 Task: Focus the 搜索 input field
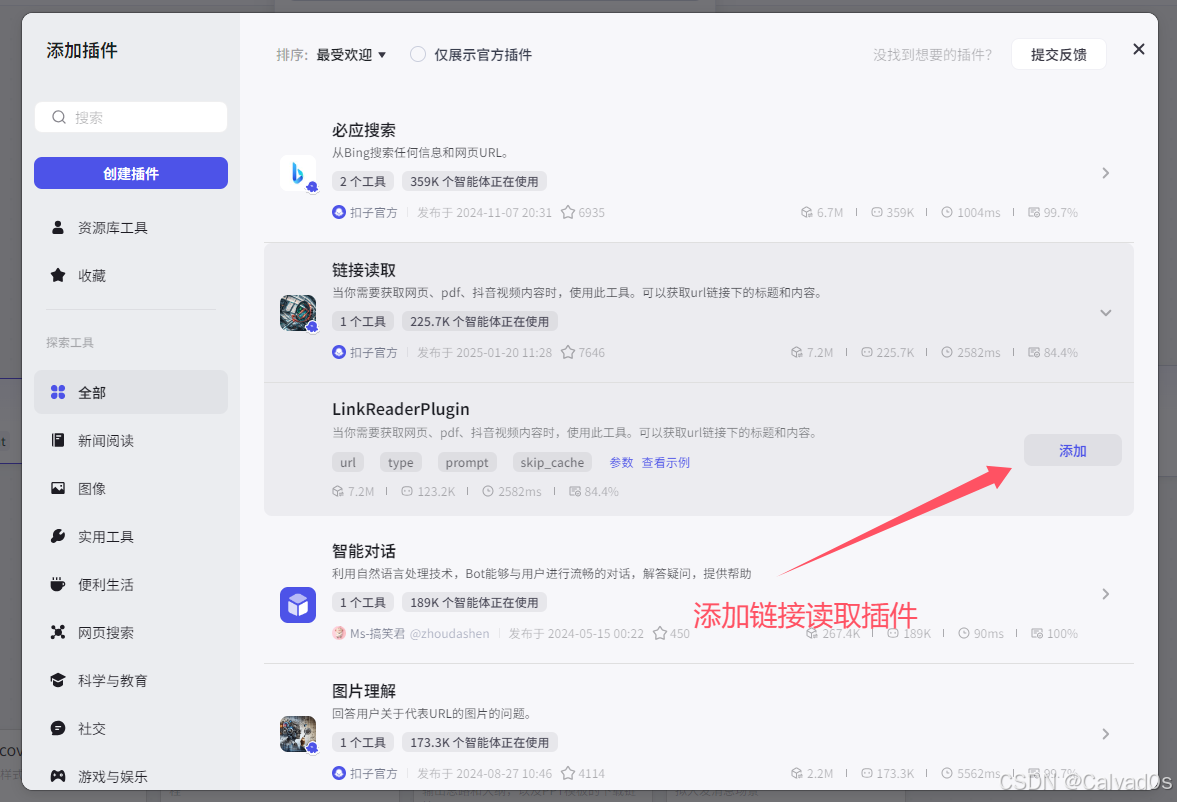coord(131,117)
